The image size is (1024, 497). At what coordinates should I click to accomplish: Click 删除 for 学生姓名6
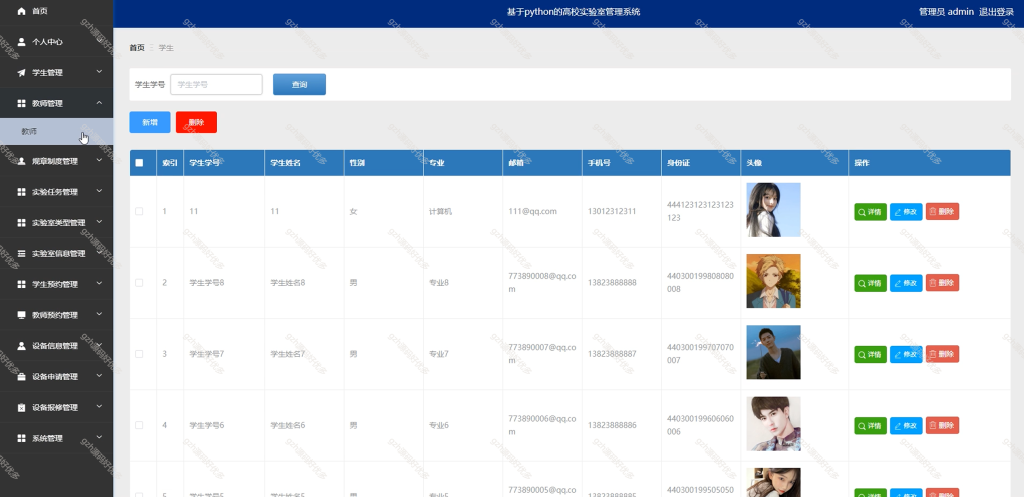(942, 425)
